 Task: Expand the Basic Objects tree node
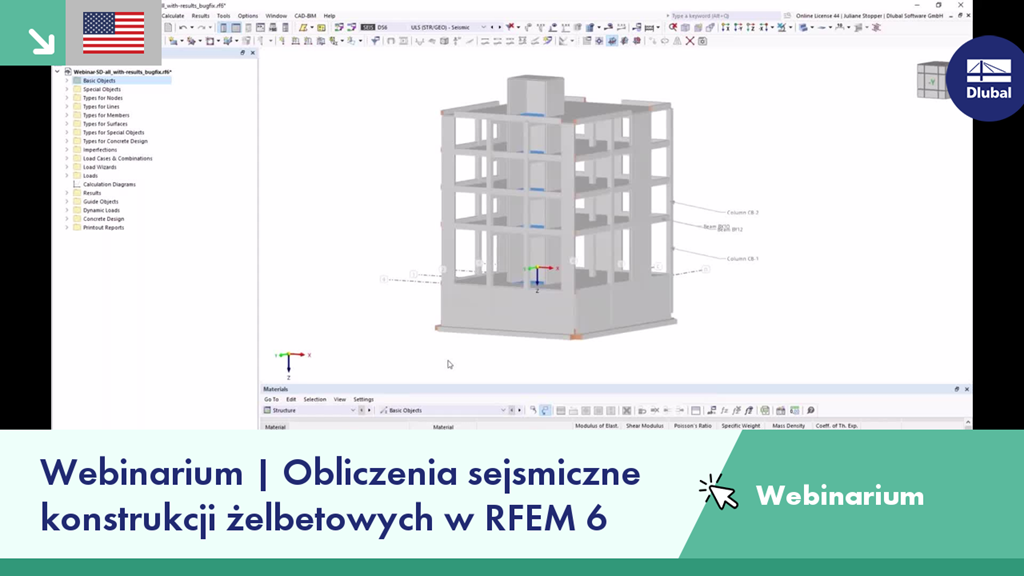67,80
